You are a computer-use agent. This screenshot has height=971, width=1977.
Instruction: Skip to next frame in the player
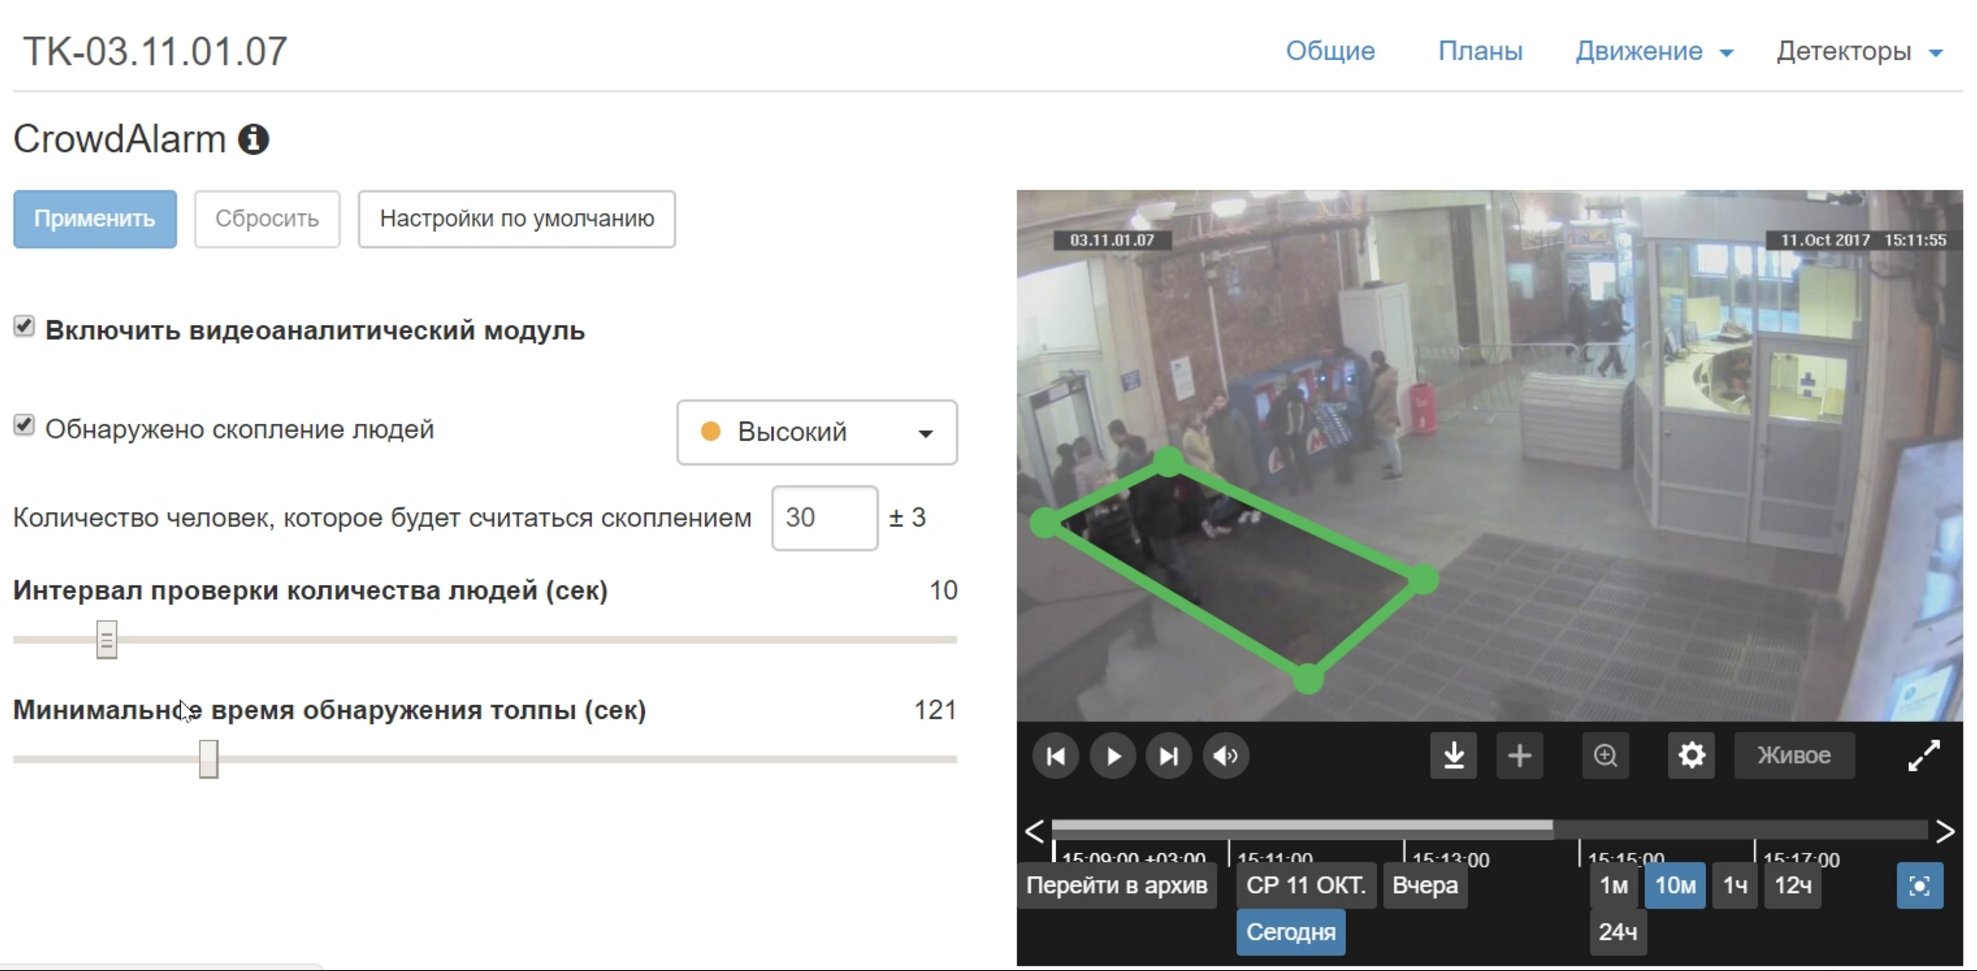click(1168, 756)
